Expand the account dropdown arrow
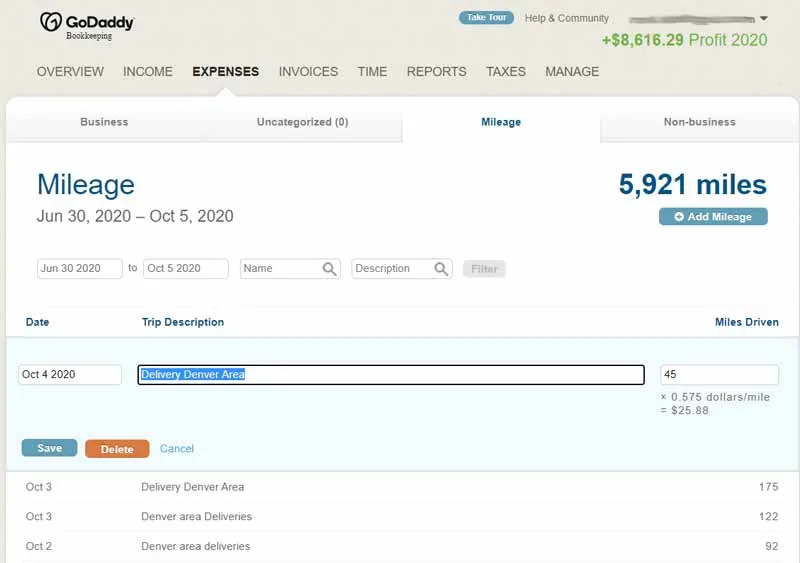This screenshot has height=563, width=800. [764, 18]
